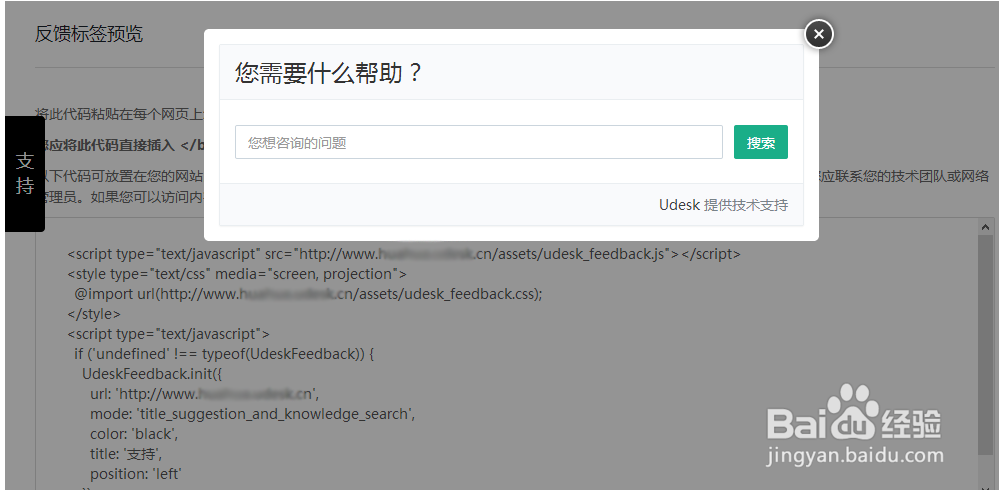
Task: Click the green 搜索 search button
Action: pos(761,142)
